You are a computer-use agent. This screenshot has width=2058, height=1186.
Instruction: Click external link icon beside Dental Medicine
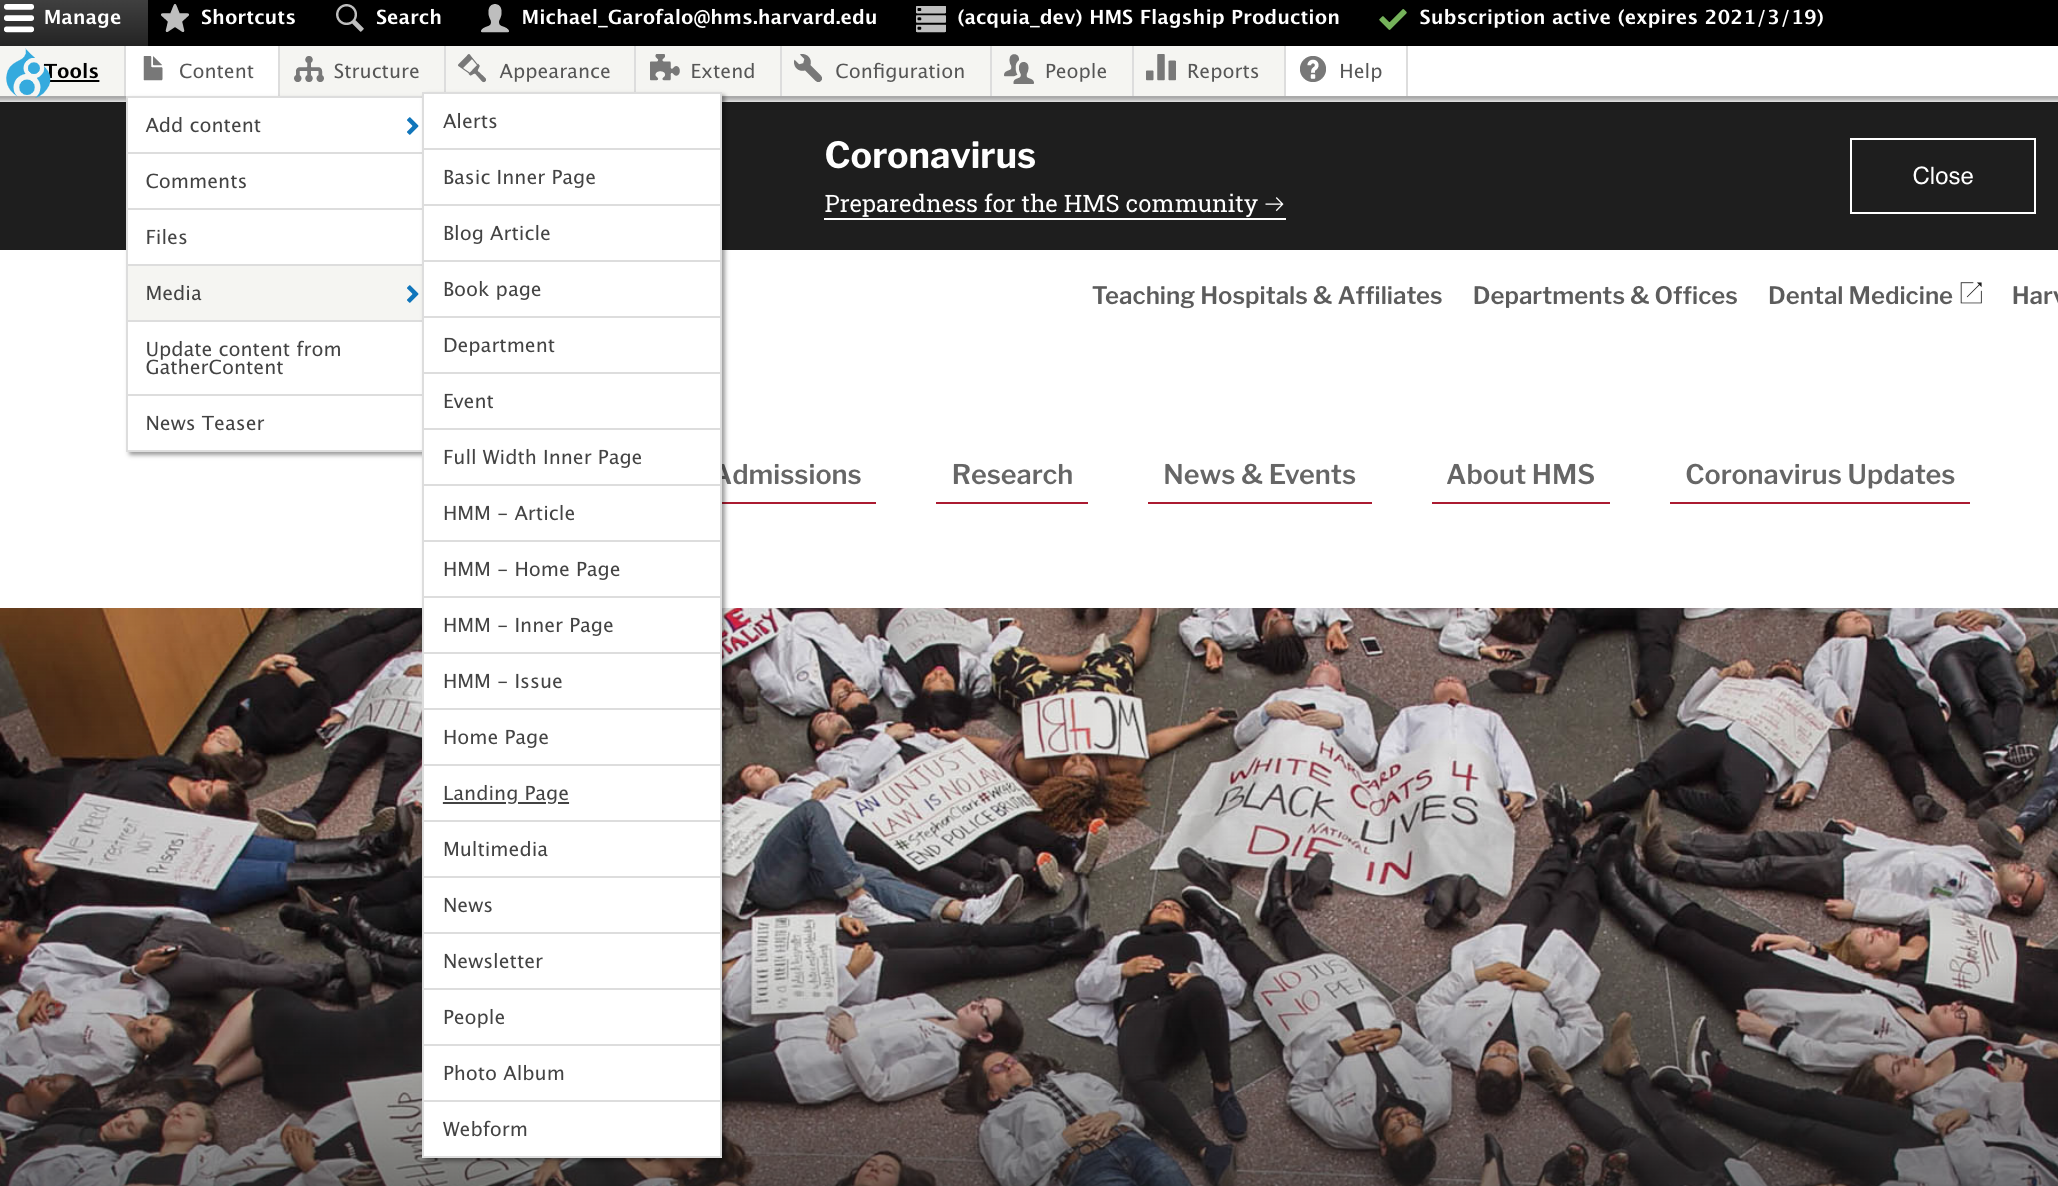click(x=1971, y=293)
